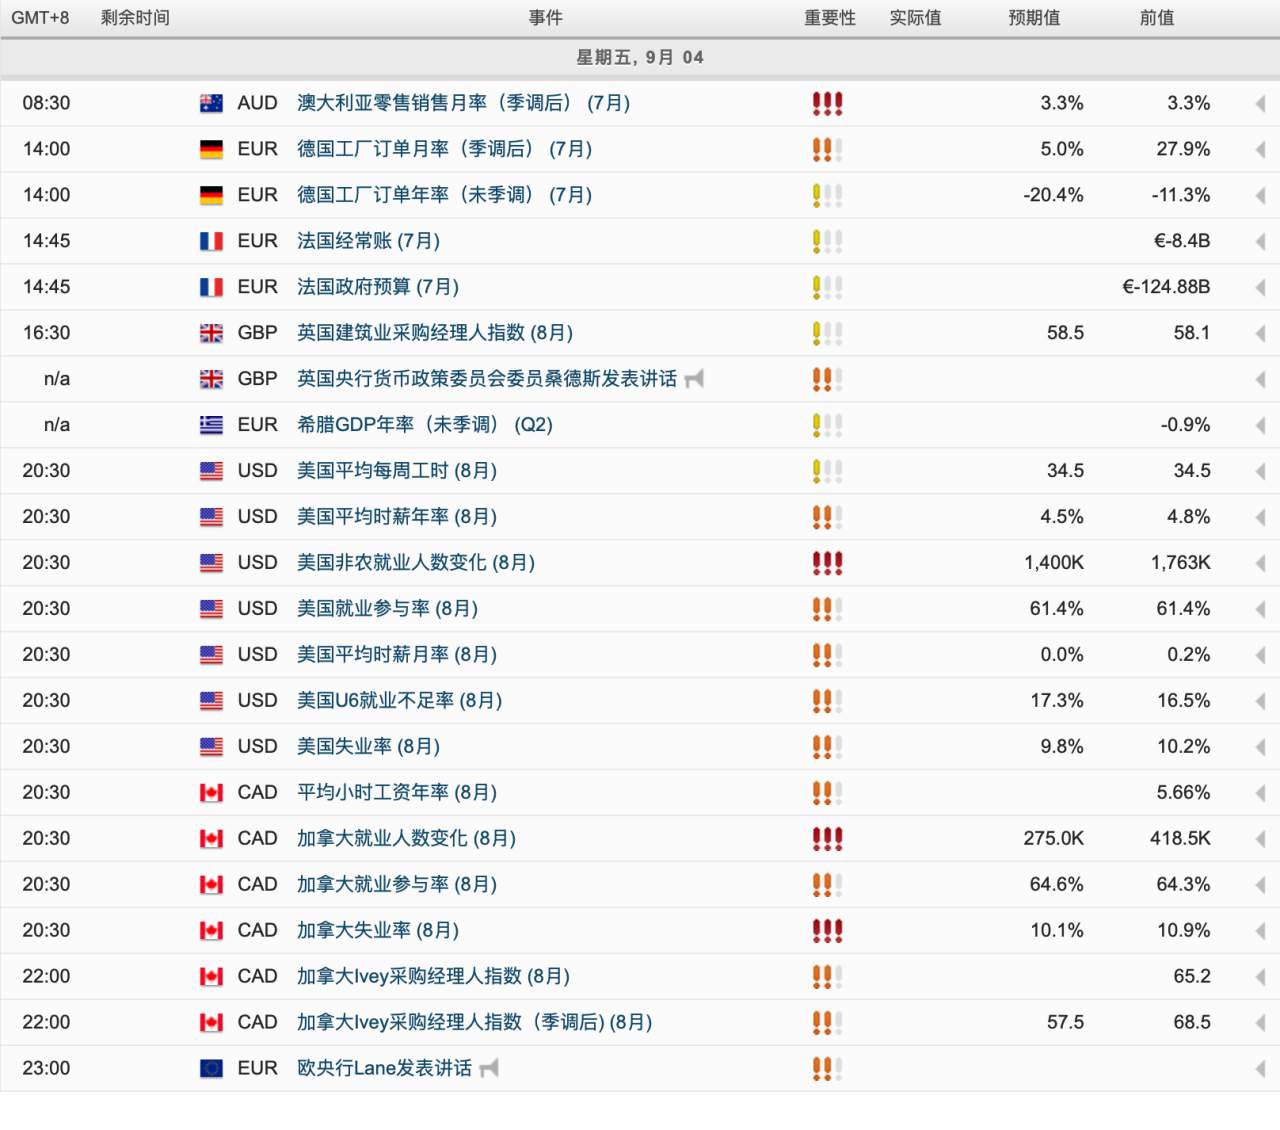Image resolution: width=1280 pixels, height=1130 pixels.
Task: Click Greece flag beside 希腊GDP年率
Action: (x=211, y=425)
